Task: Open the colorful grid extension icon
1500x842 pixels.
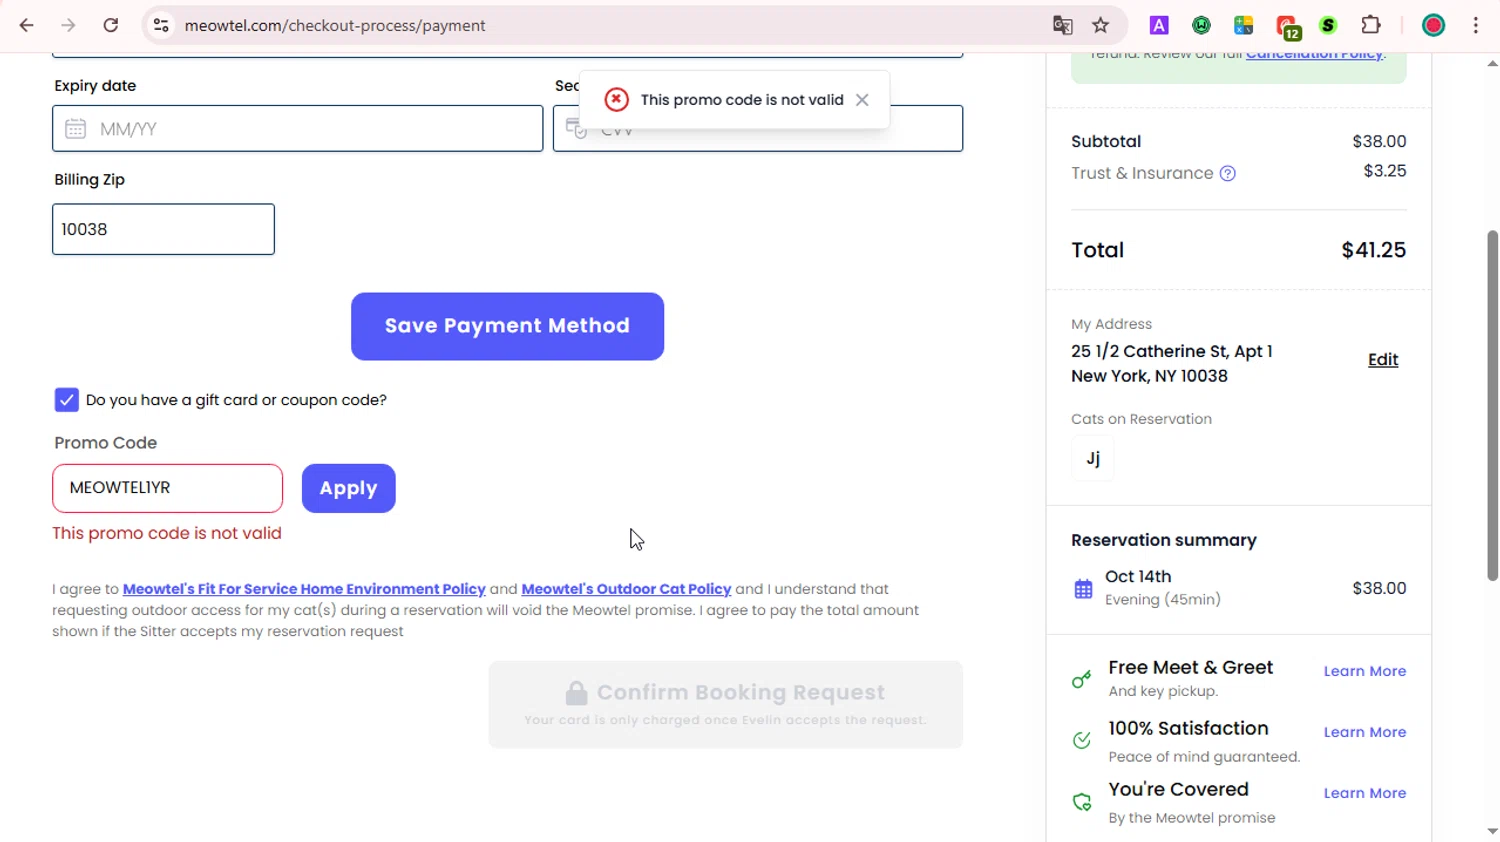Action: [1244, 25]
